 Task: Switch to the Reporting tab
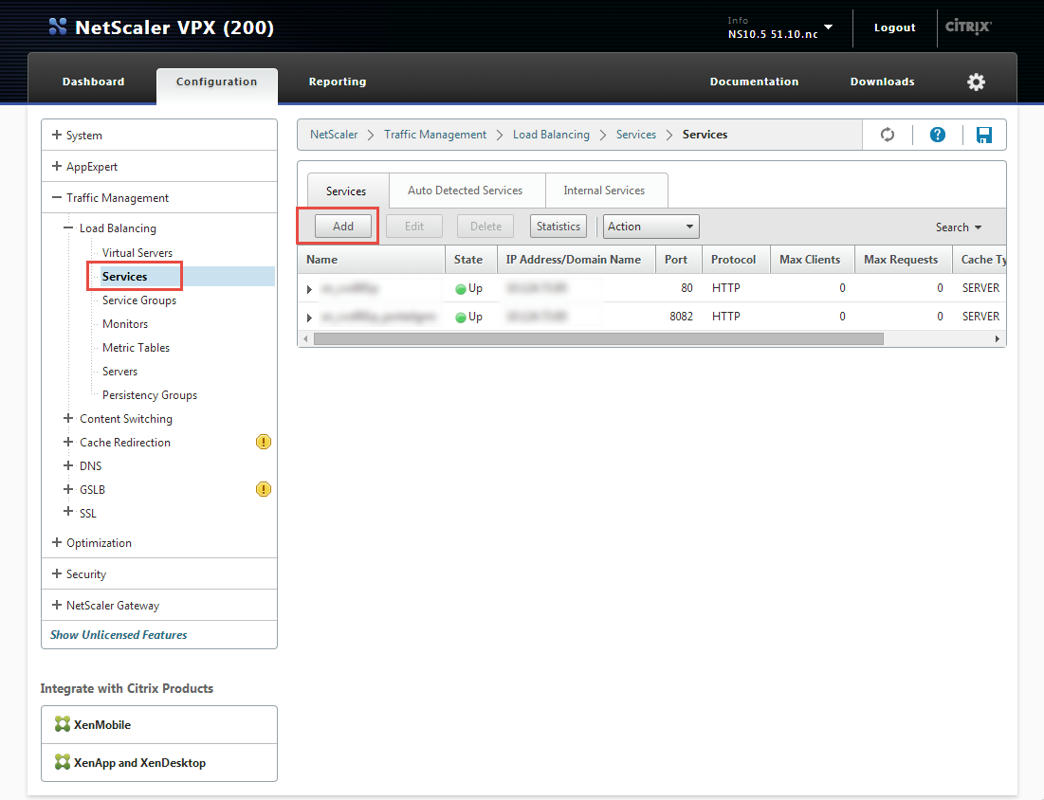337,82
